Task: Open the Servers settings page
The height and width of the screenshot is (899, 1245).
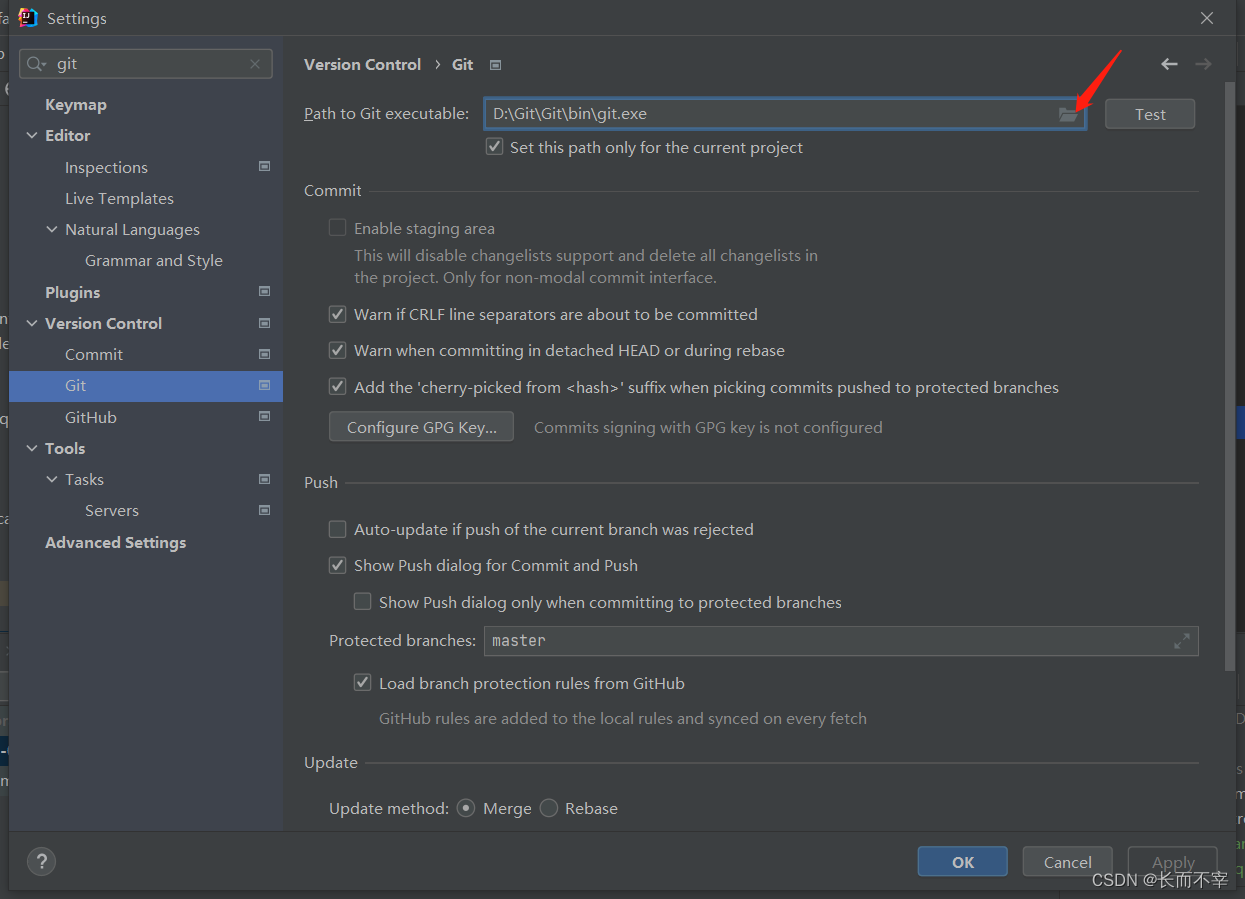Action: (112, 510)
